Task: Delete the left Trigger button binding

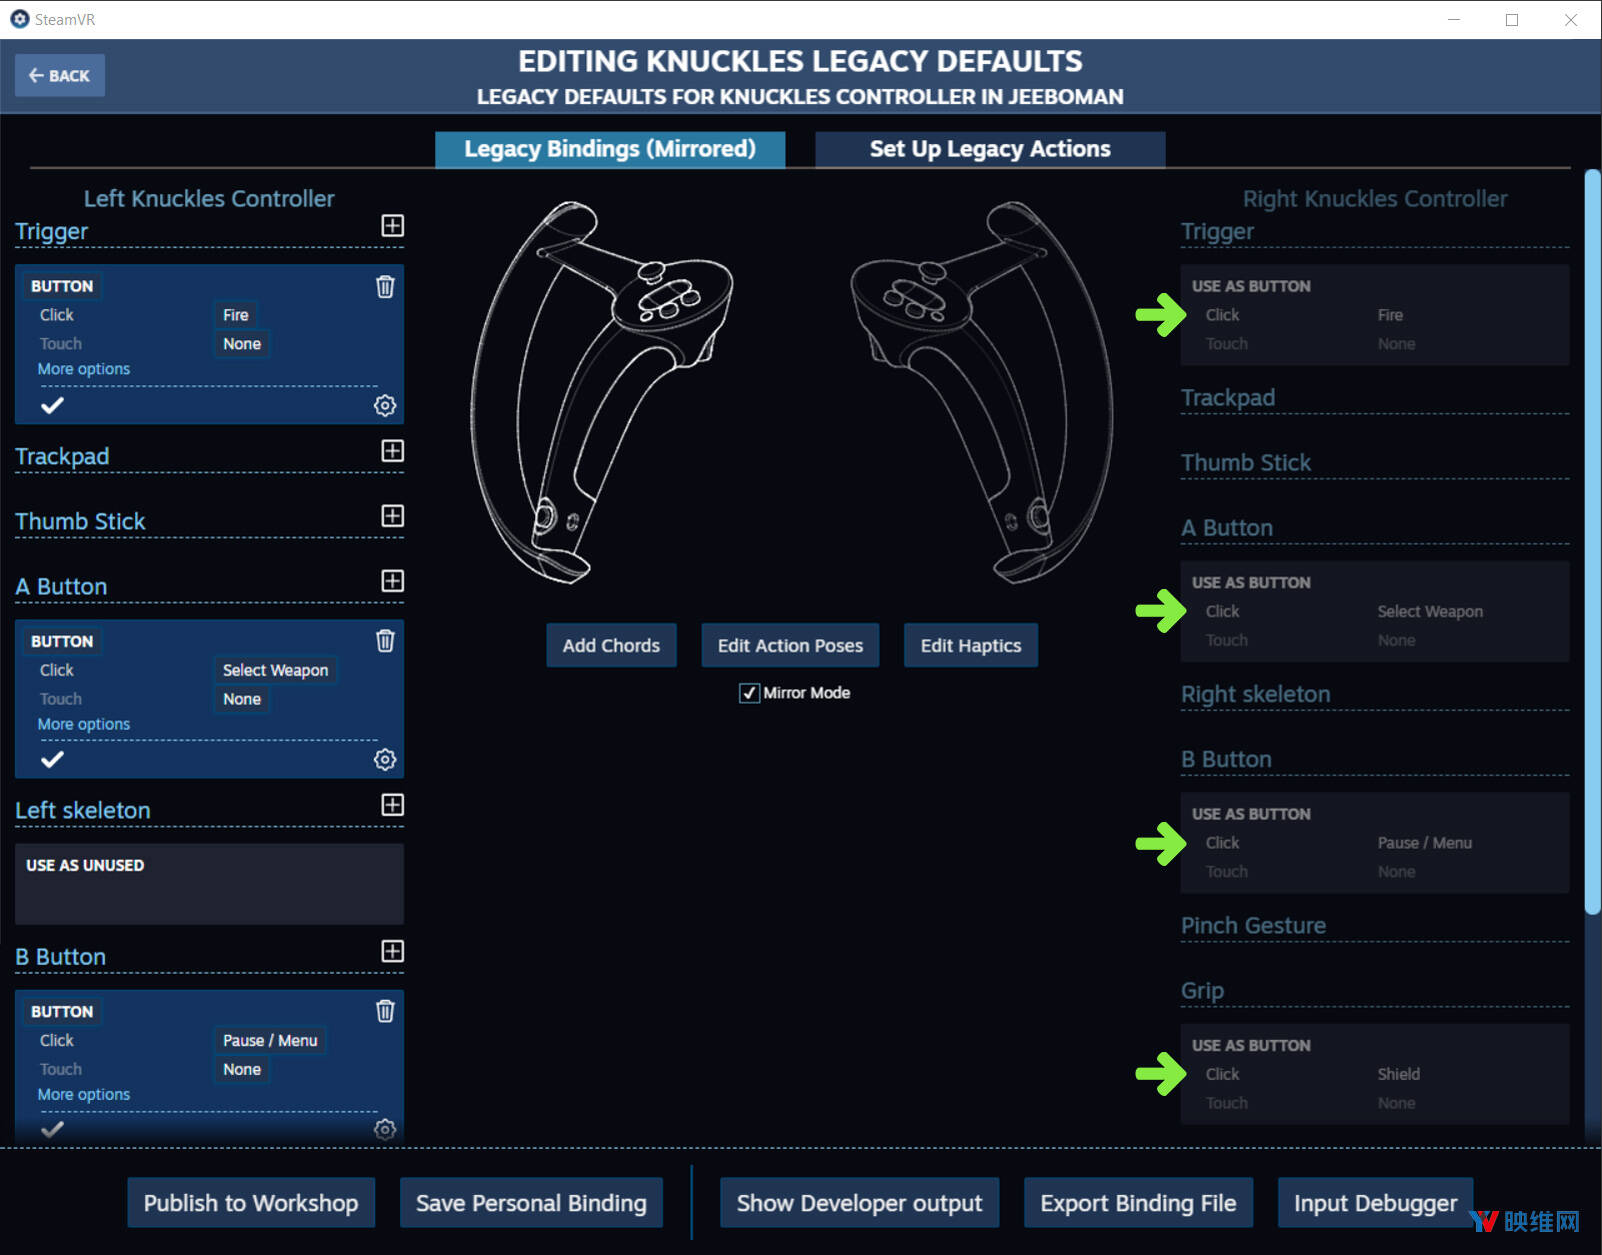Action: [x=385, y=287]
